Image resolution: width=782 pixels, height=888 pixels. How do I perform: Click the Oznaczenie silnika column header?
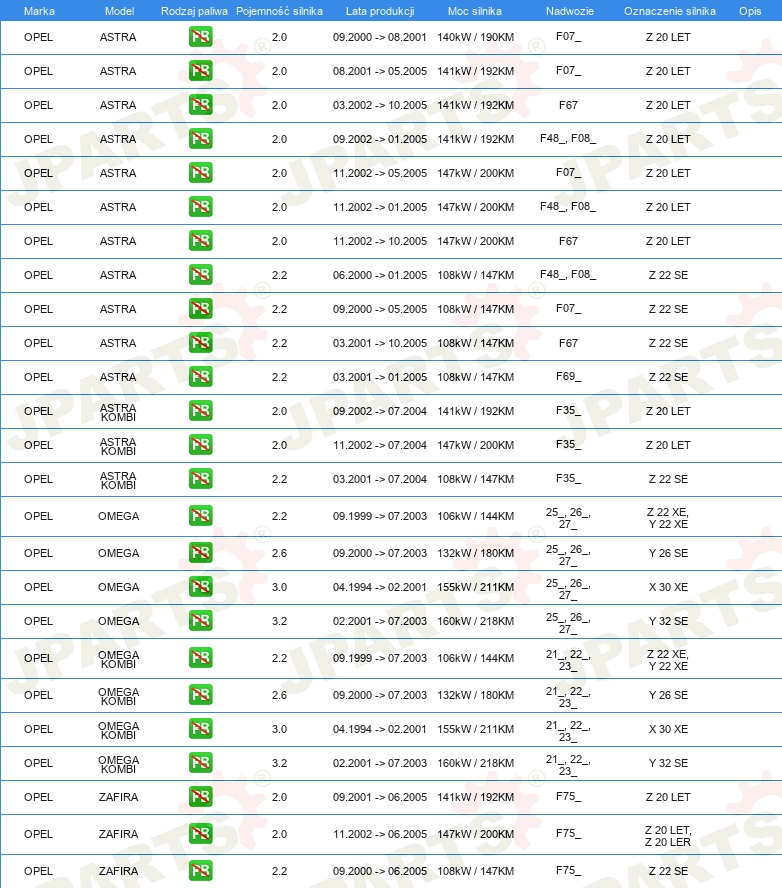point(670,11)
